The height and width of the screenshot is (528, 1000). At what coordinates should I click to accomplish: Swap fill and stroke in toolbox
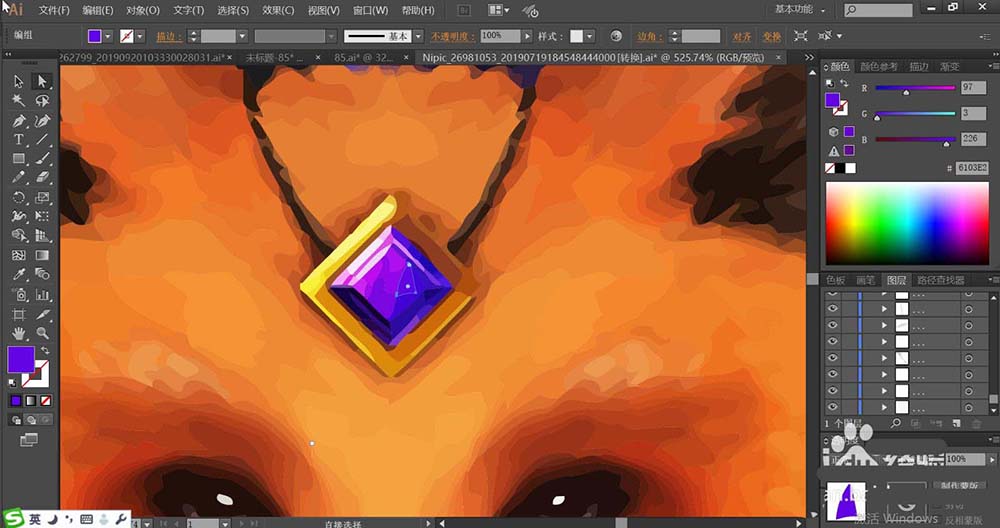tap(45, 351)
